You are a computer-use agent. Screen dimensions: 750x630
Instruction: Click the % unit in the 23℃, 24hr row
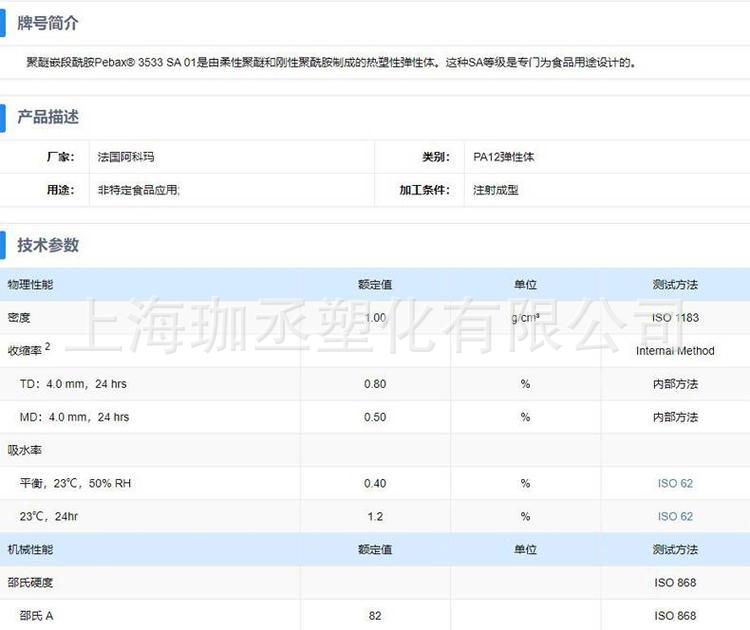click(525, 516)
